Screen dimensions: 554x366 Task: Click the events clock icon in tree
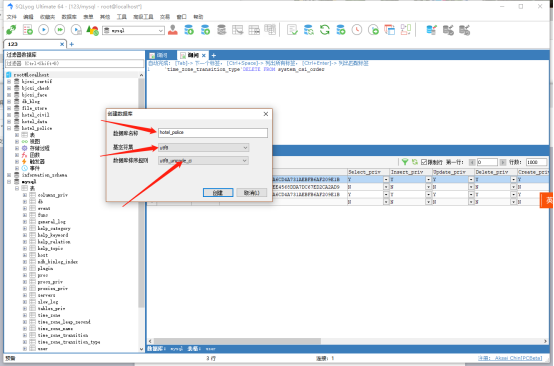tap(24, 168)
